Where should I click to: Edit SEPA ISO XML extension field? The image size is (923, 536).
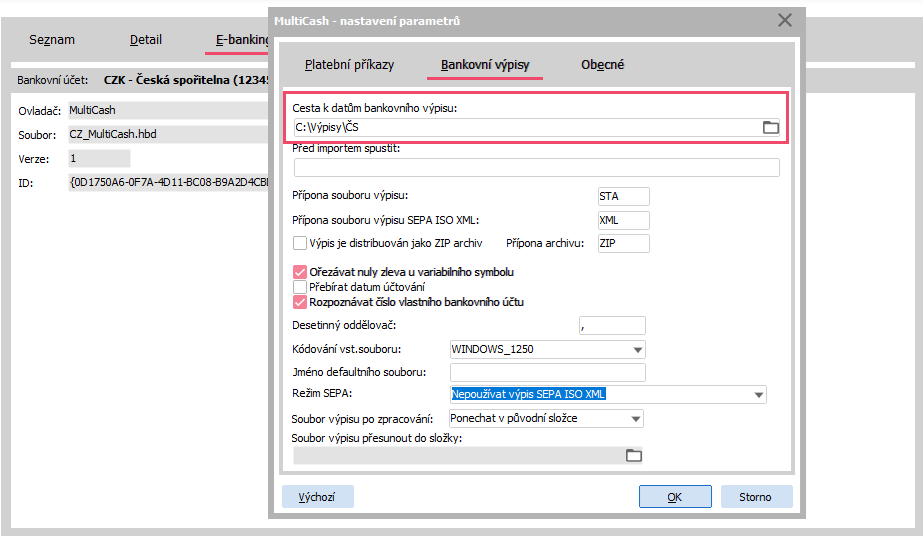[623, 220]
